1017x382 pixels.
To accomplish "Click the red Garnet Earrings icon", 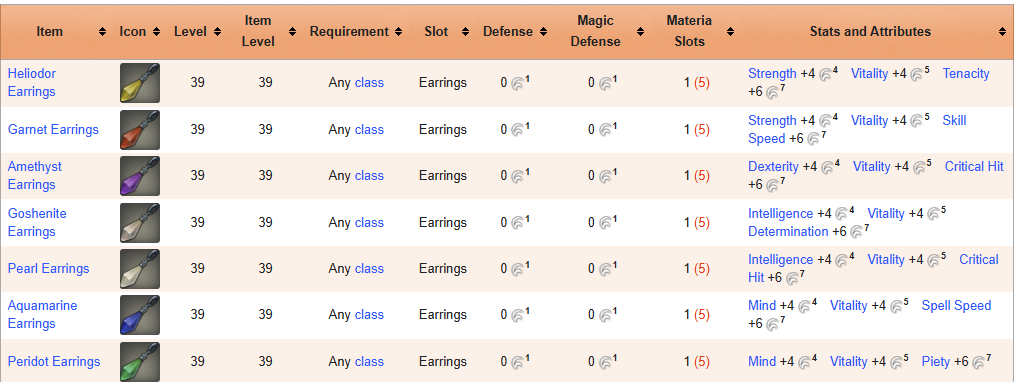I will [140, 130].
